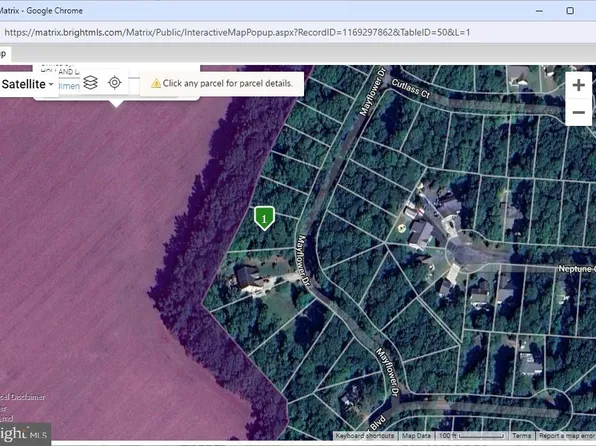Click the Bright MLS logo
The image size is (596, 446).
click(25, 434)
